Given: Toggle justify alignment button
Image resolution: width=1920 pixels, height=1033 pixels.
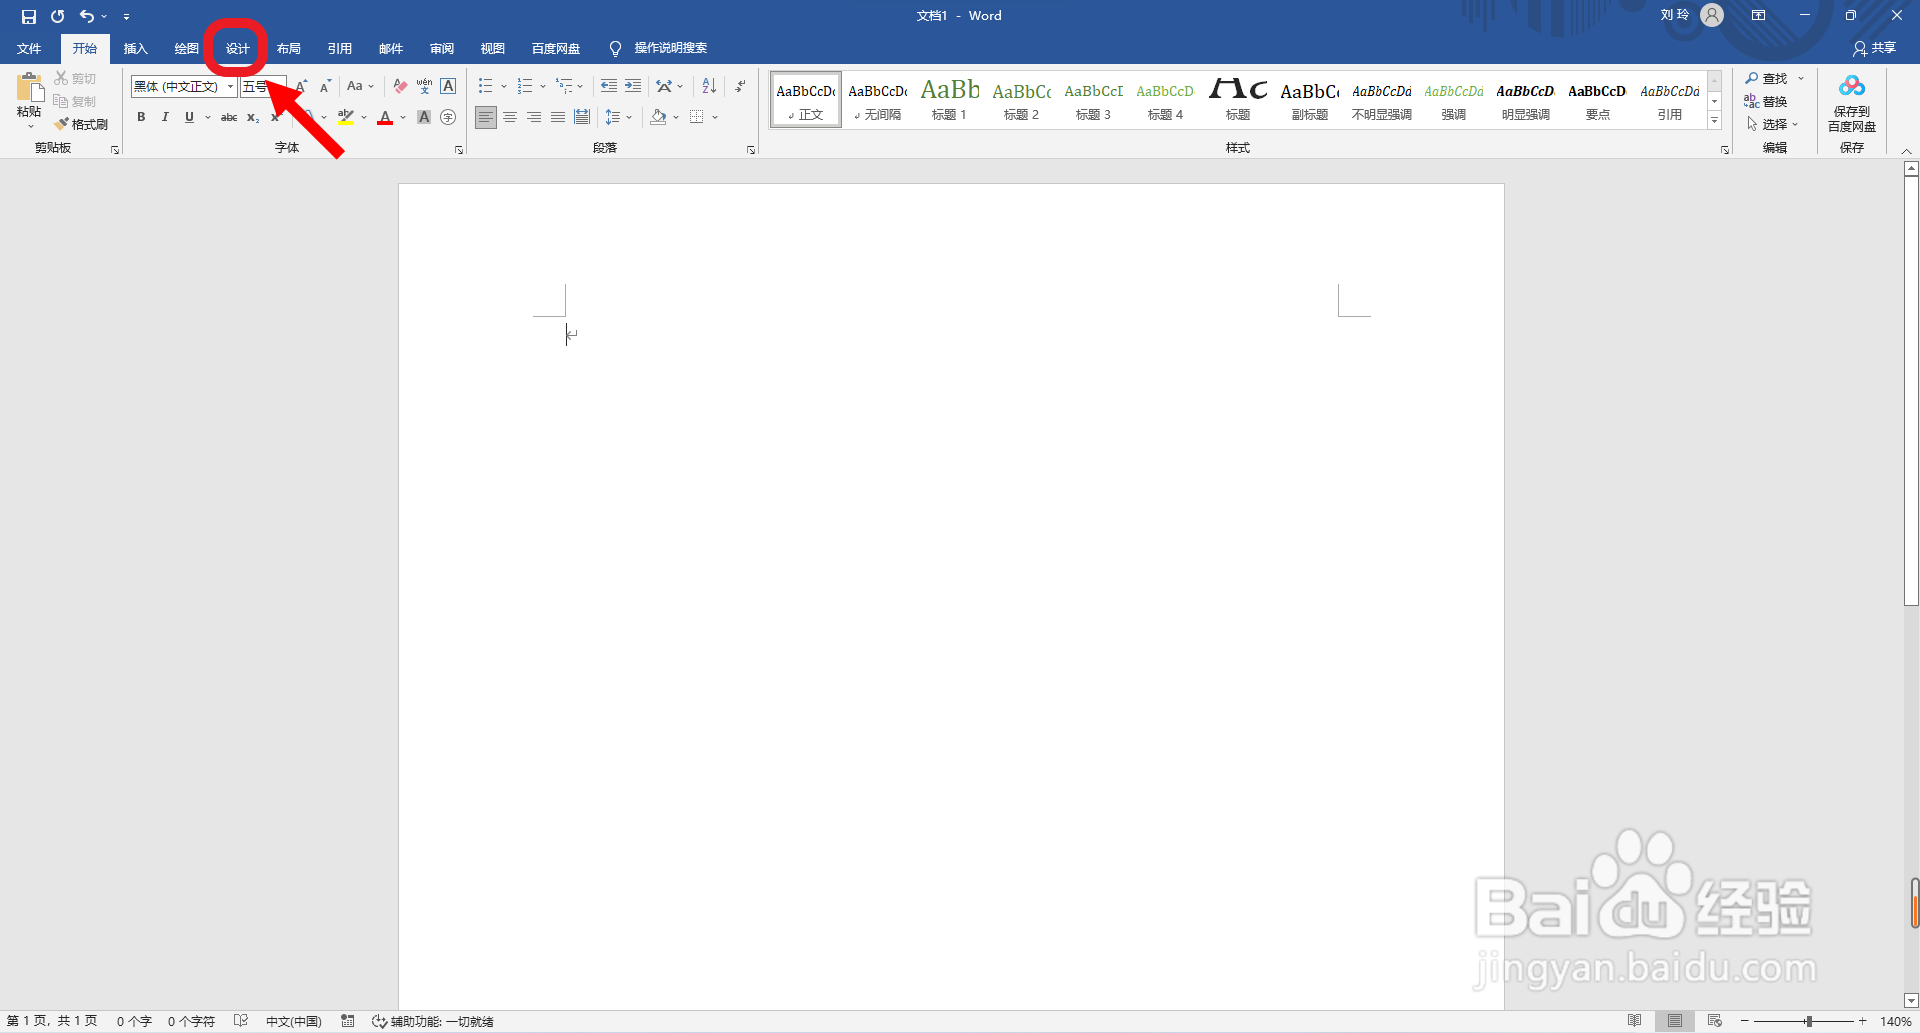Looking at the screenshot, I should (558, 117).
